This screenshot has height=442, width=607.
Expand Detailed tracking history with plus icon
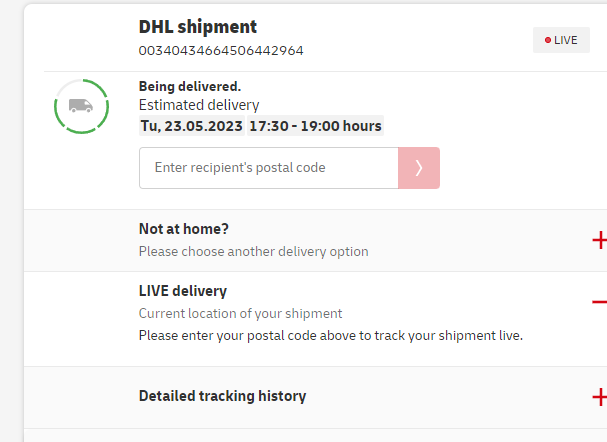599,397
